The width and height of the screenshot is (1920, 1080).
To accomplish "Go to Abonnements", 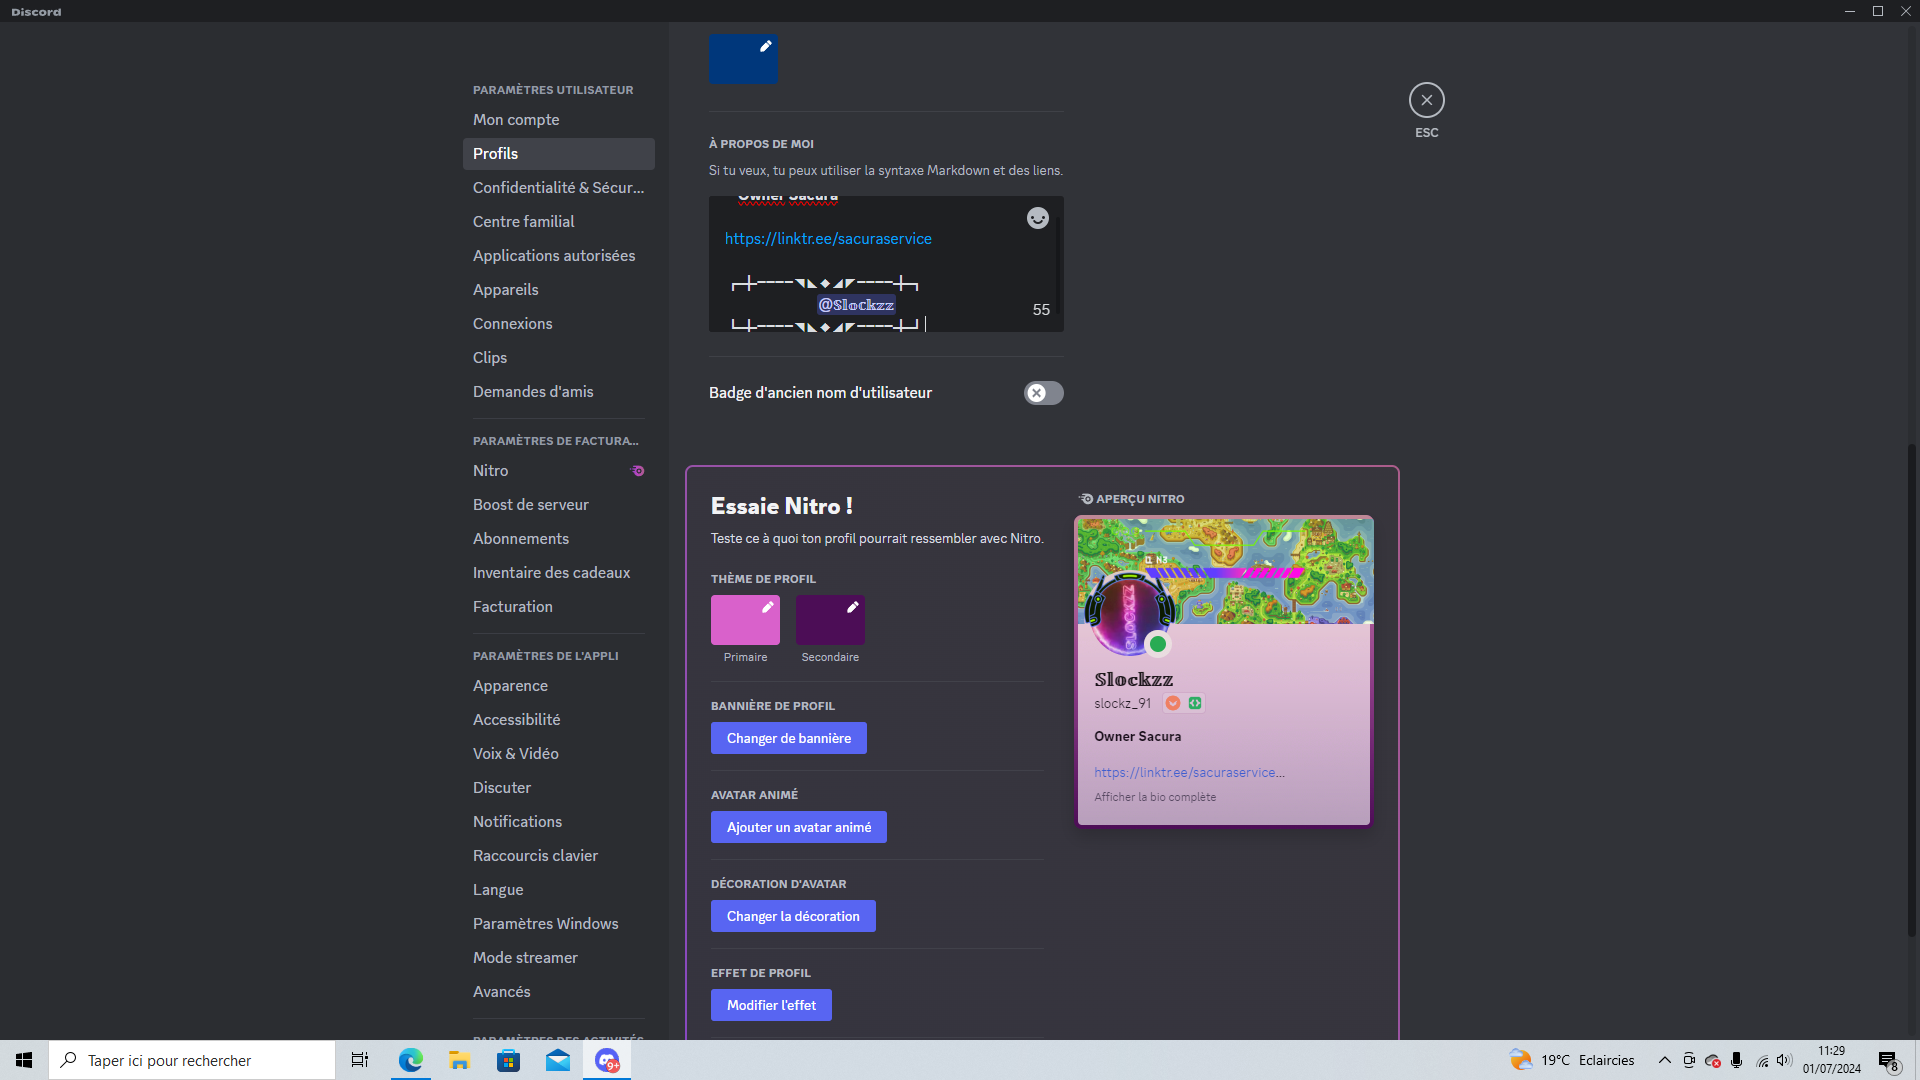I will pos(558,539).
